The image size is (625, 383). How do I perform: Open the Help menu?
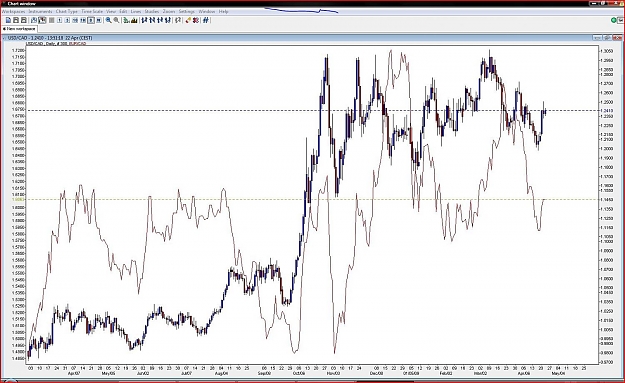224,12
